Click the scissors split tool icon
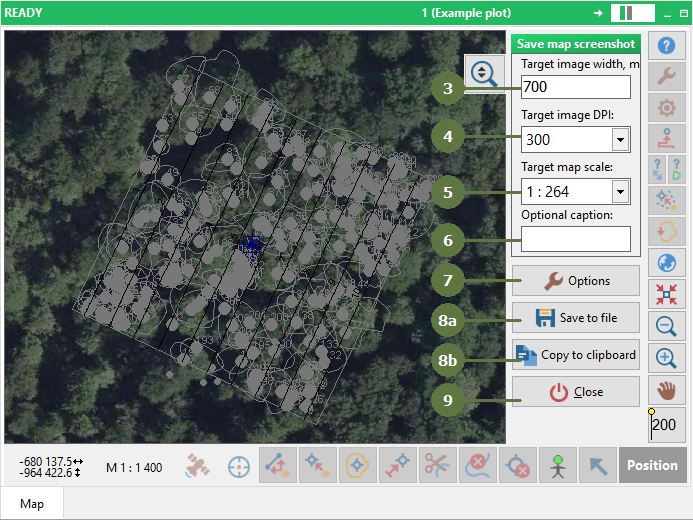Image resolution: width=693 pixels, height=520 pixels. (x=438, y=466)
